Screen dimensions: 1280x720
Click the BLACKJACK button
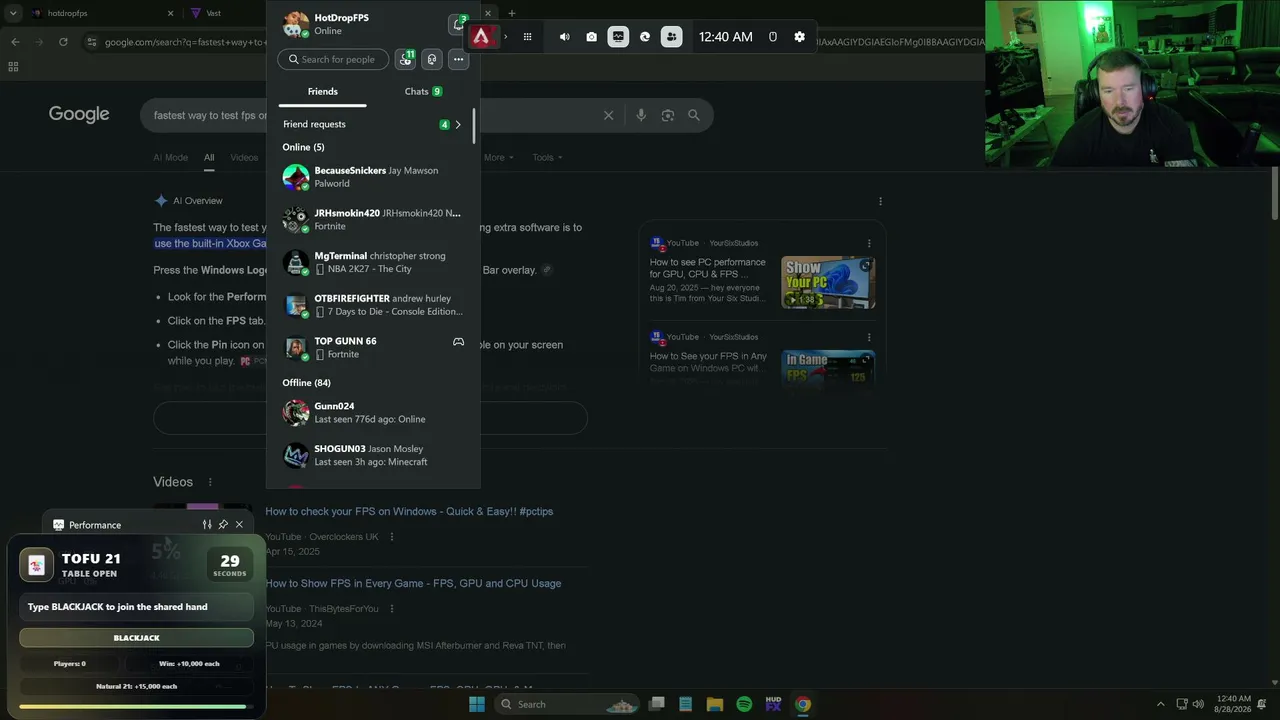click(x=136, y=638)
